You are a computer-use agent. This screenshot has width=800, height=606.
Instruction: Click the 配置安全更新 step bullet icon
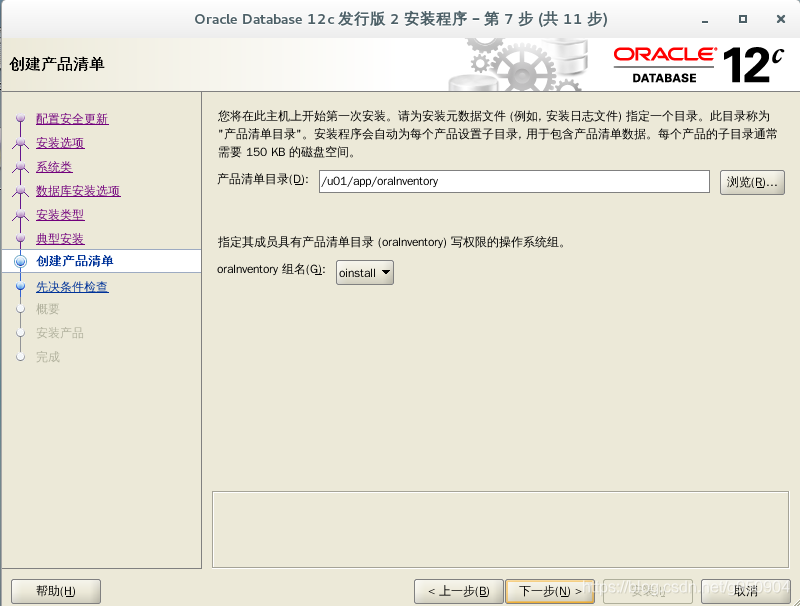[x=20, y=118]
